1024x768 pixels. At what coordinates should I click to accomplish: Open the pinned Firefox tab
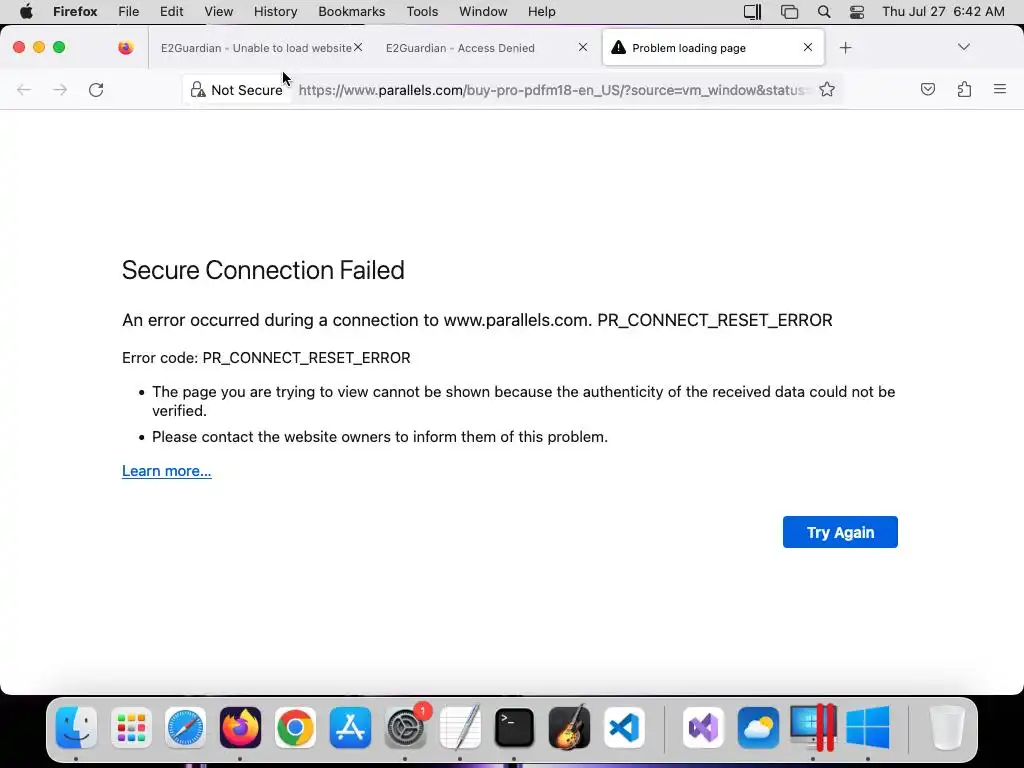click(125, 48)
